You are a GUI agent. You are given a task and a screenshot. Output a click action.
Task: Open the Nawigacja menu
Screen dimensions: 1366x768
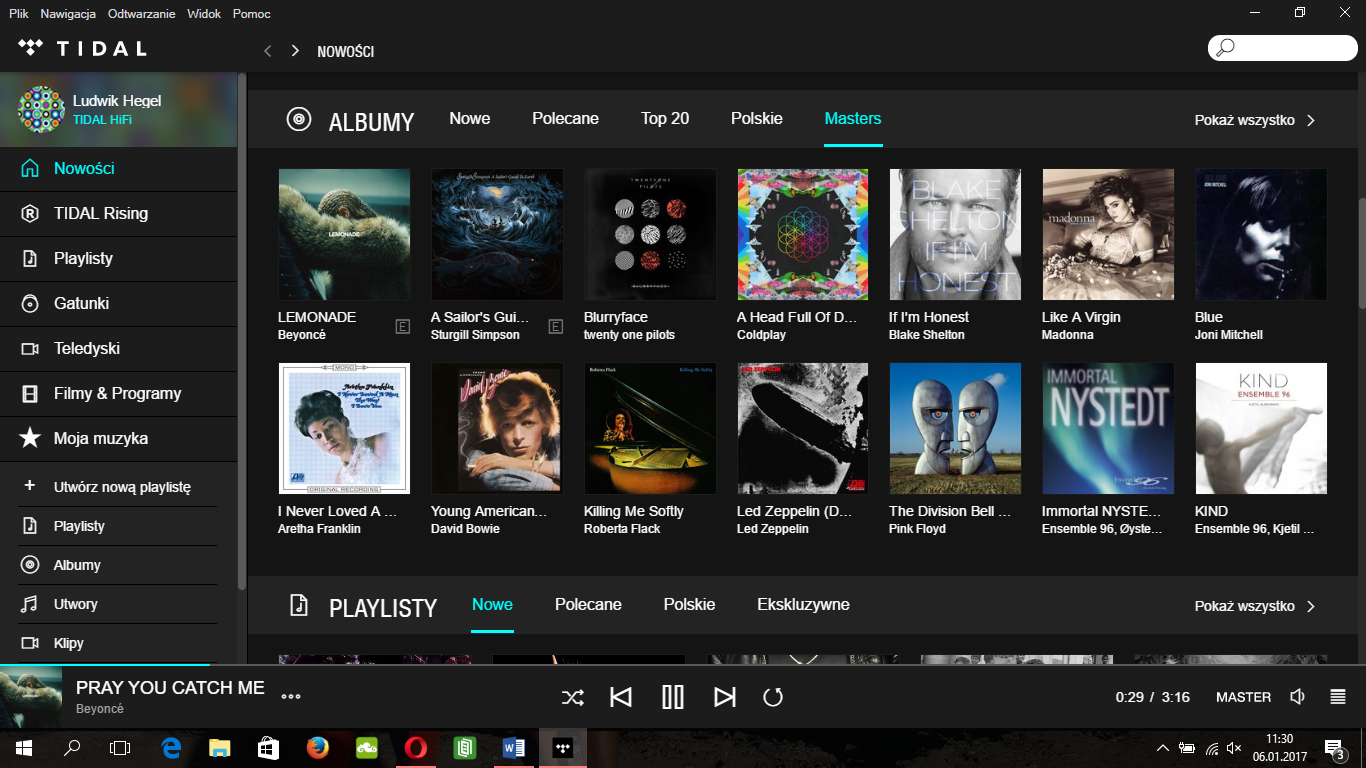[68, 14]
